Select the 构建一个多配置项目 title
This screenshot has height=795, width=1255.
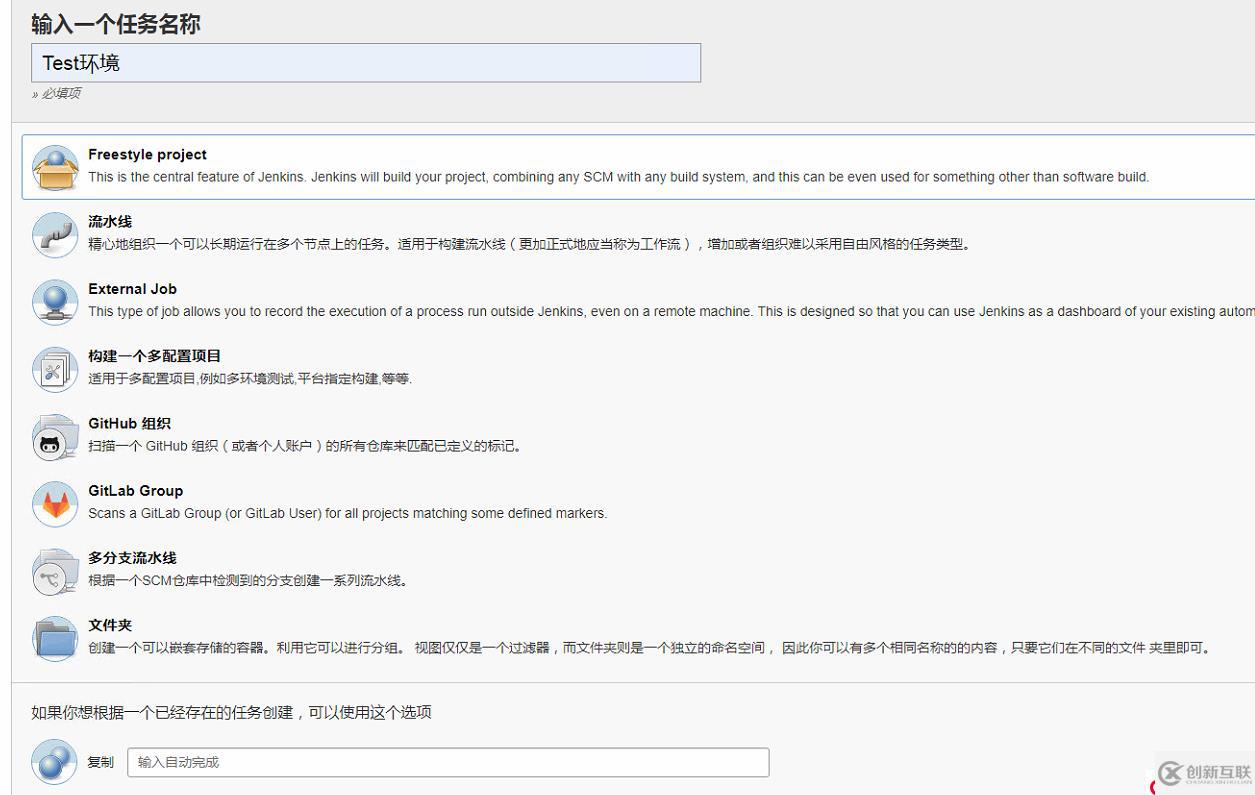[x=154, y=356]
